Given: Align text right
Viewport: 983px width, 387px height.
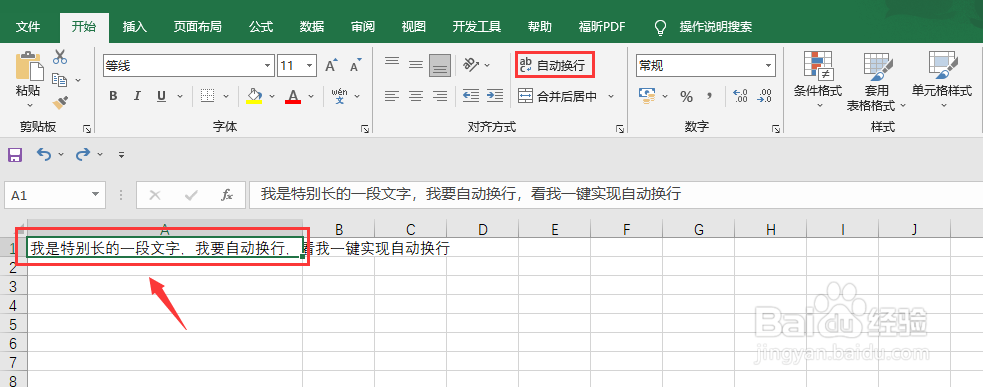Looking at the screenshot, I should pos(440,96).
